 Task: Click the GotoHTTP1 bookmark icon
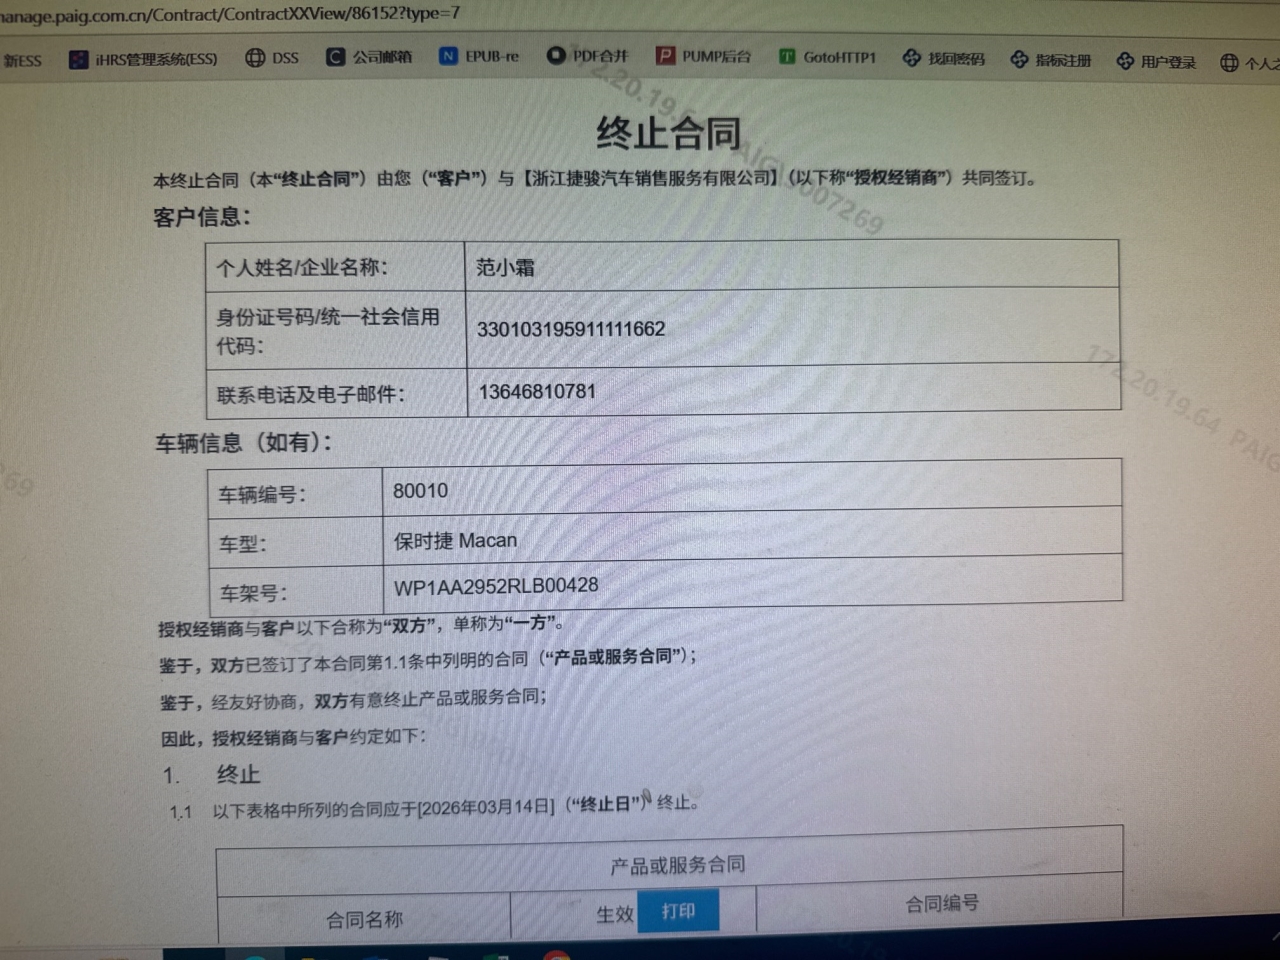(787, 57)
